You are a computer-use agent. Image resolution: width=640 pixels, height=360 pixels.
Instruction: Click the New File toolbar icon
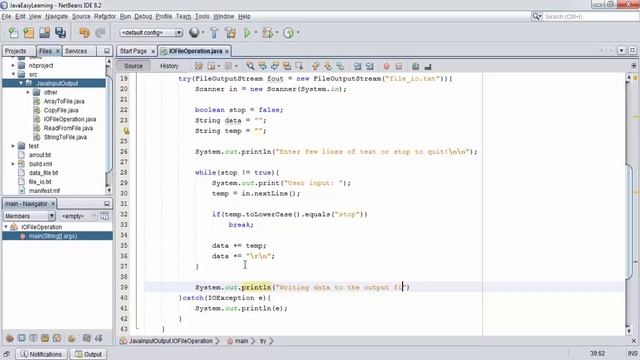[13, 33]
